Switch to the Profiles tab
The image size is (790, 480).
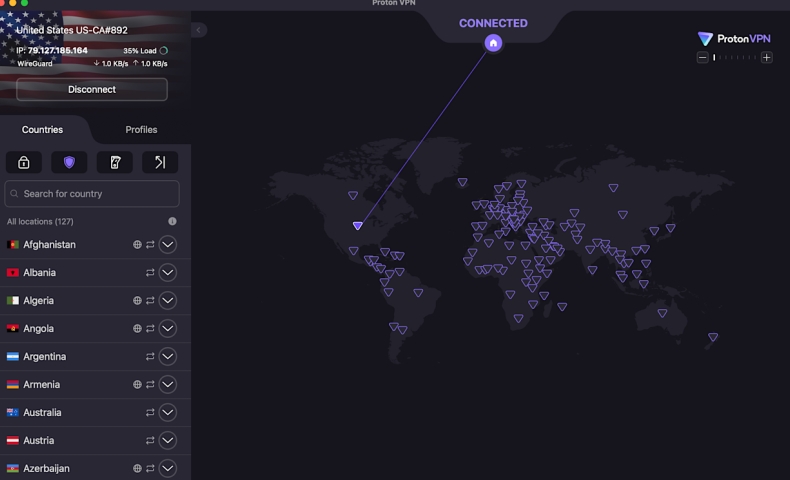(141, 129)
